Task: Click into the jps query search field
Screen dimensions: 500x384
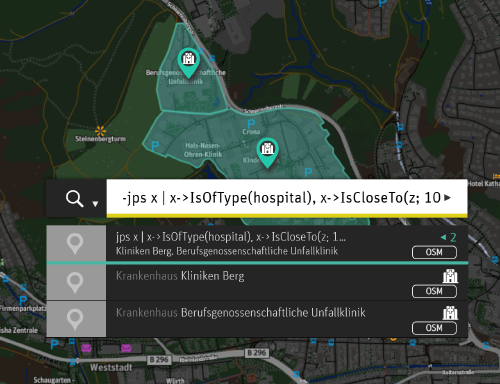Action: pyautogui.click(x=287, y=198)
